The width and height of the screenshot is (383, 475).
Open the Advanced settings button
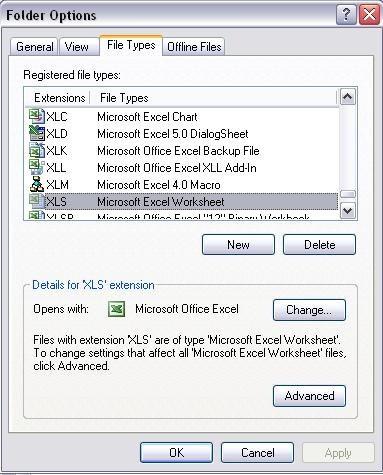tap(309, 396)
